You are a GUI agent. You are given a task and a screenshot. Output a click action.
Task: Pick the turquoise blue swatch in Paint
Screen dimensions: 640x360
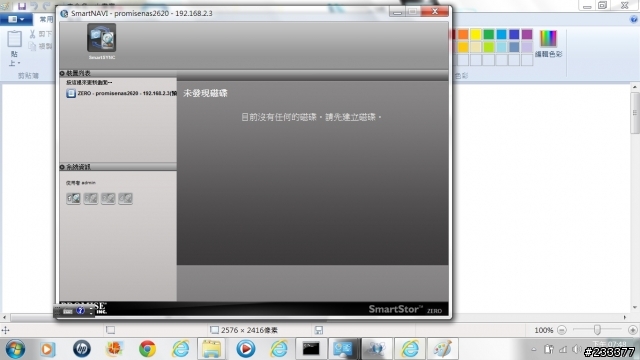pyautogui.click(x=501, y=34)
